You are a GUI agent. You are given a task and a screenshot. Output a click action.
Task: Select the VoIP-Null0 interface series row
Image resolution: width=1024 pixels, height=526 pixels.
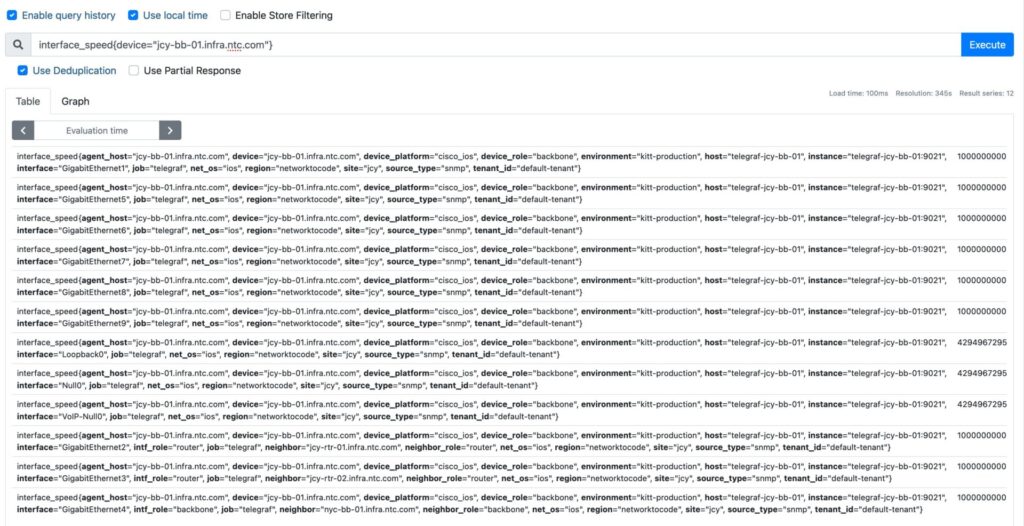coord(480,410)
